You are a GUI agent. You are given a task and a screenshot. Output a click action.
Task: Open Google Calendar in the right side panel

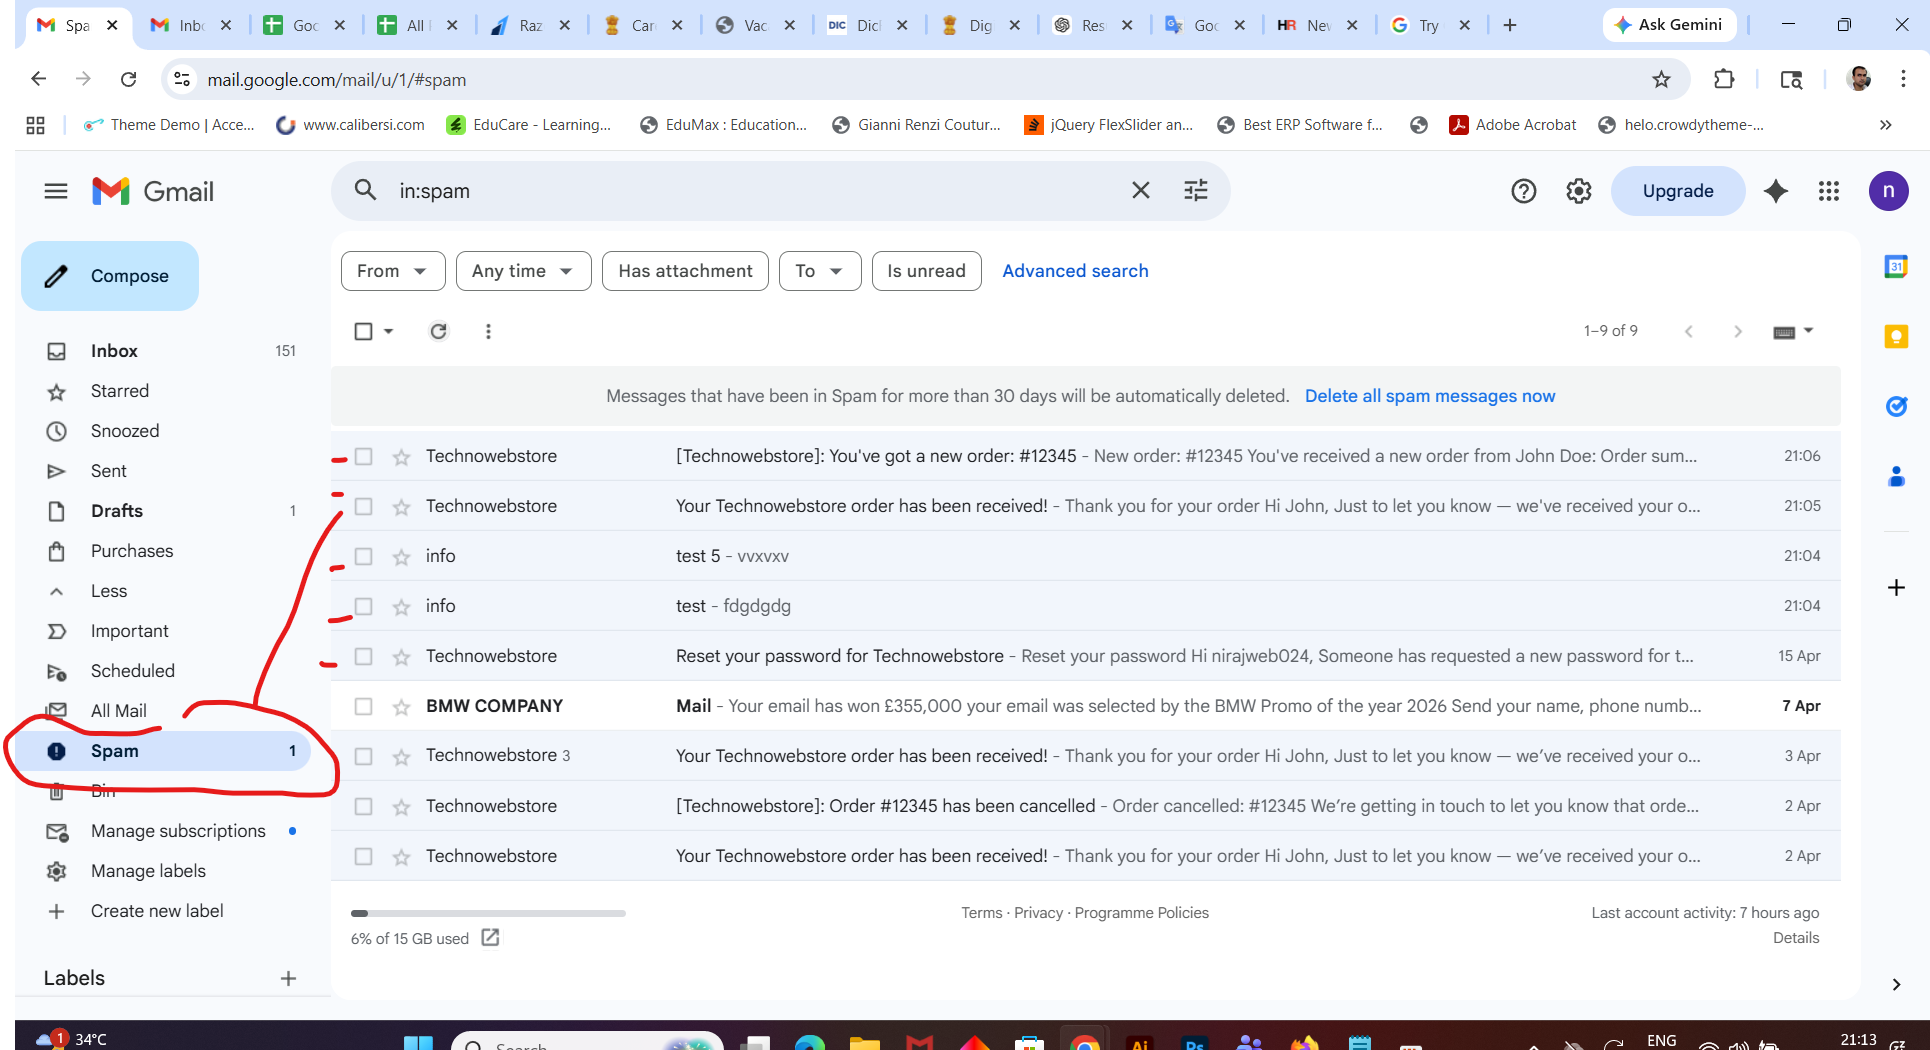1897,267
